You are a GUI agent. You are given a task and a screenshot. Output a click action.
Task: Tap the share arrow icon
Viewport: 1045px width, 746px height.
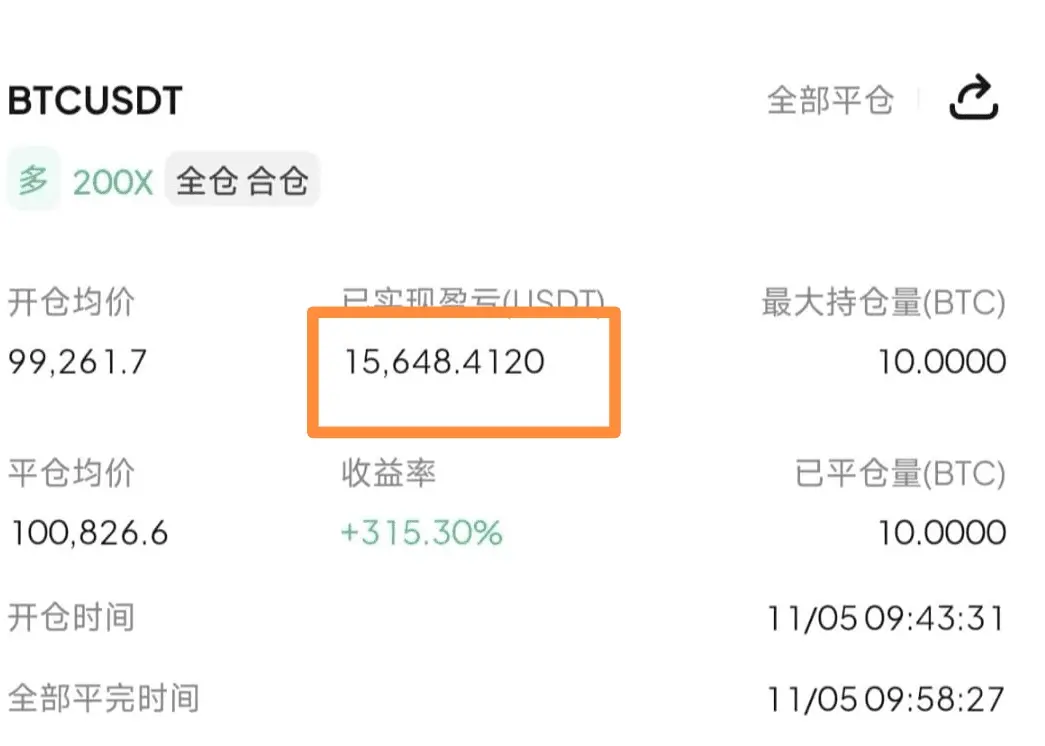click(x=973, y=99)
